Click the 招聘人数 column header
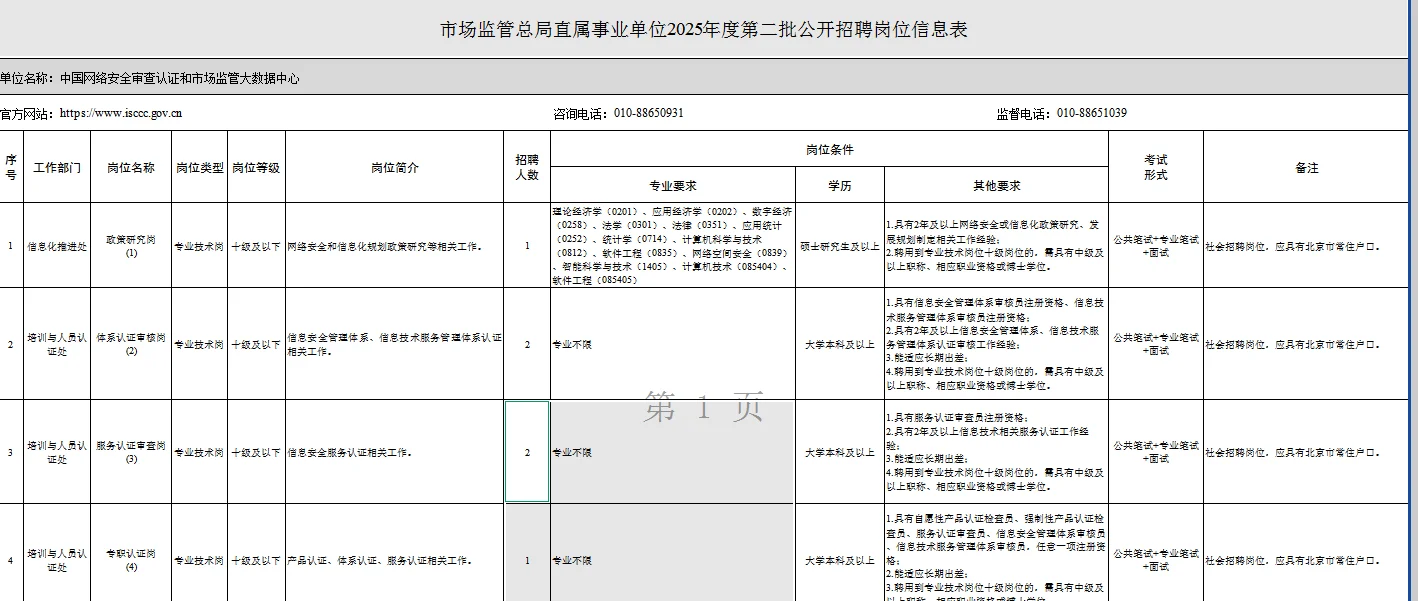1418x601 pixels. (527, 167)
